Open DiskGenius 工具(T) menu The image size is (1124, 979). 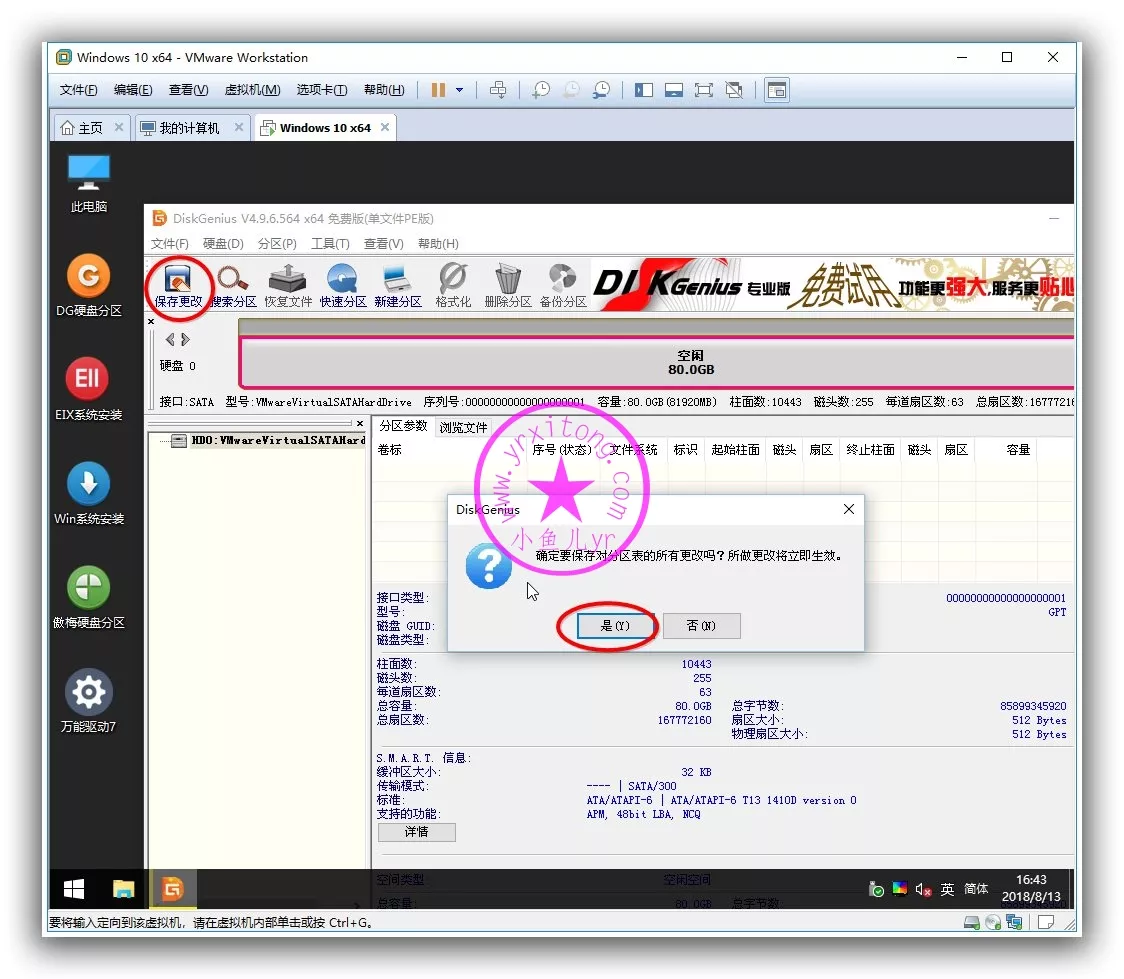330,244
